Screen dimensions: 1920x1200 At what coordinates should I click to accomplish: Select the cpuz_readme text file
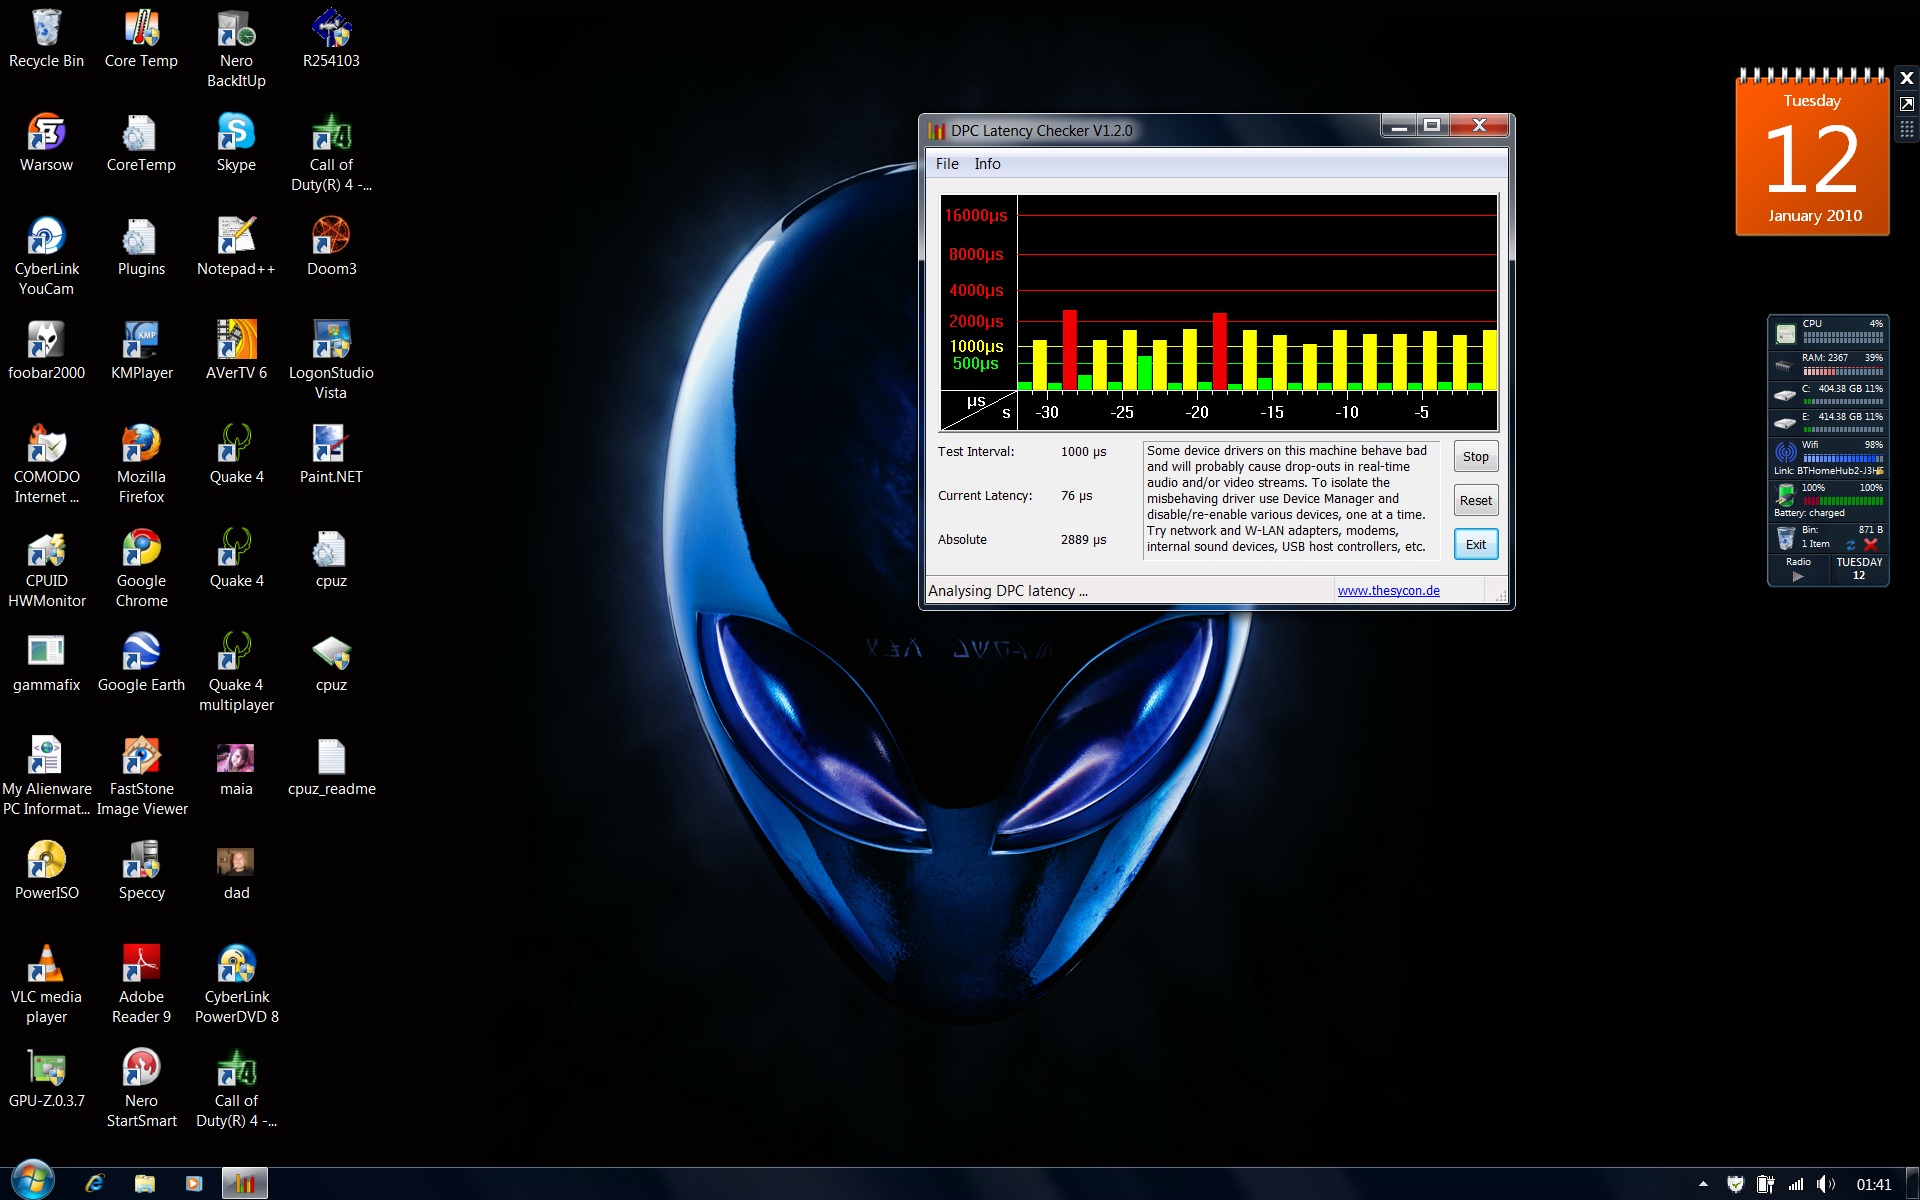pyautogui.click(x=331, y=768)
